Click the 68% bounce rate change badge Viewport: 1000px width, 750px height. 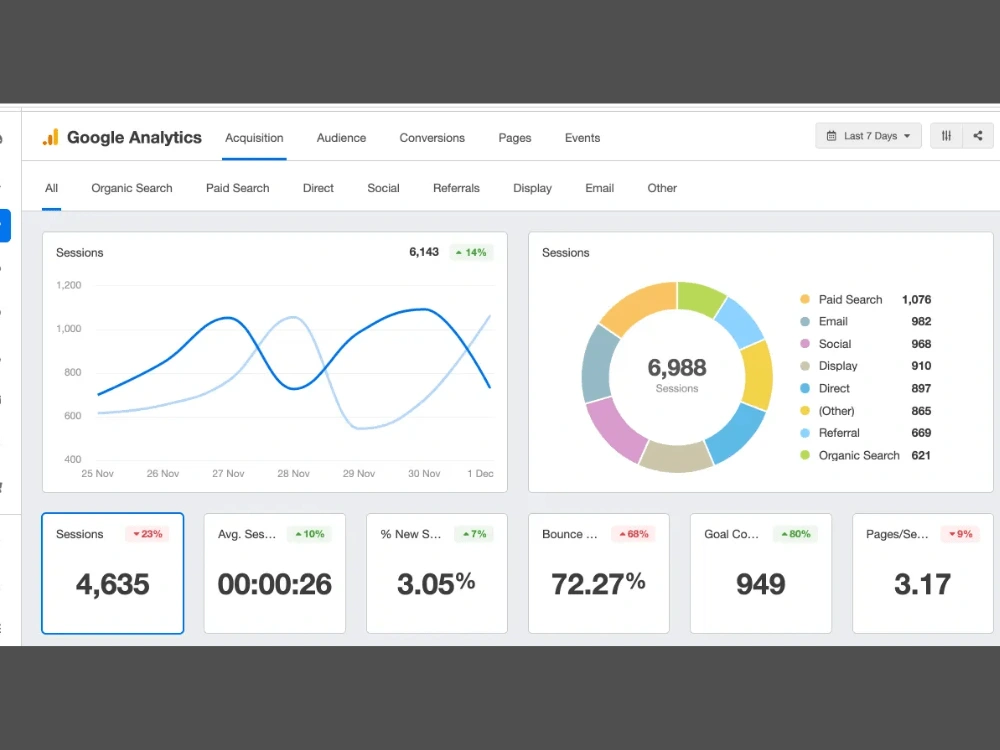pos(633,534)
